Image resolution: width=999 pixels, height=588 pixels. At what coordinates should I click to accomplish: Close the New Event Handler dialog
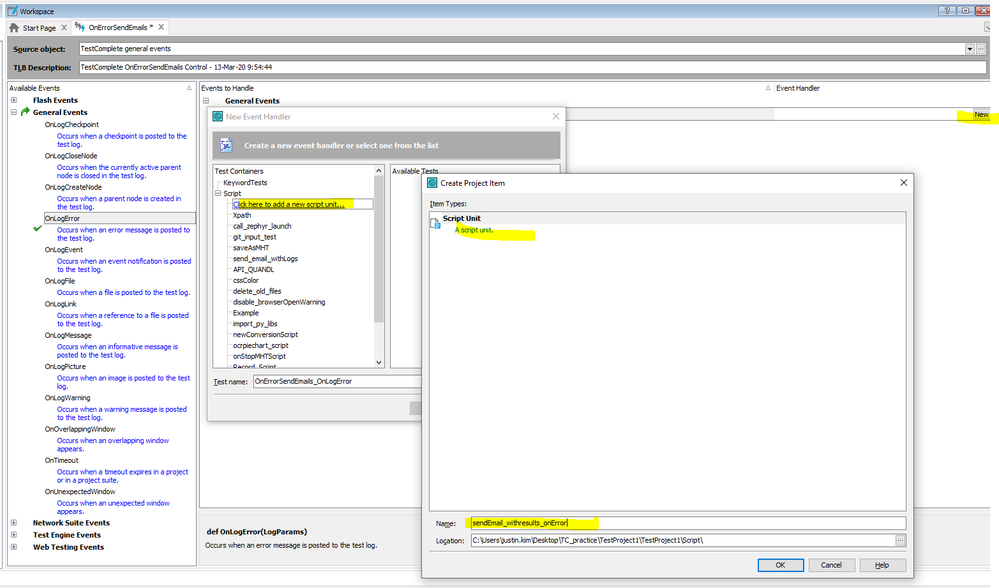click(x=556, y=117)
